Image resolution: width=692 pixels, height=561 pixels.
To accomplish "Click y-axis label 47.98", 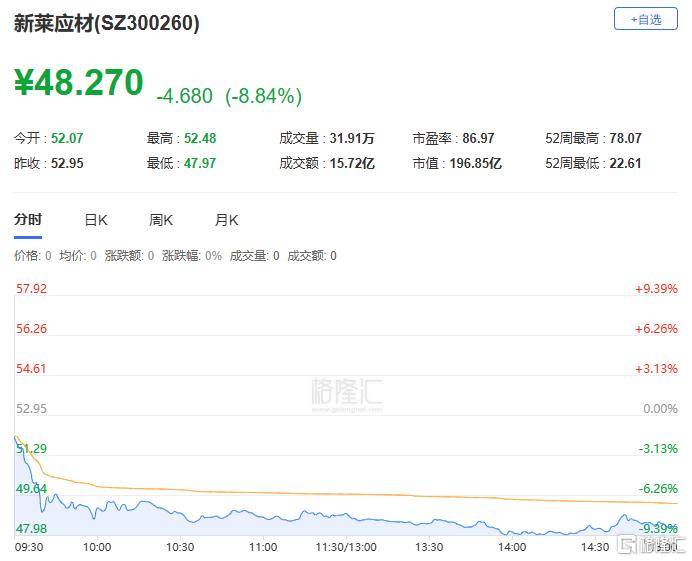I will click(x=31, y=528).
